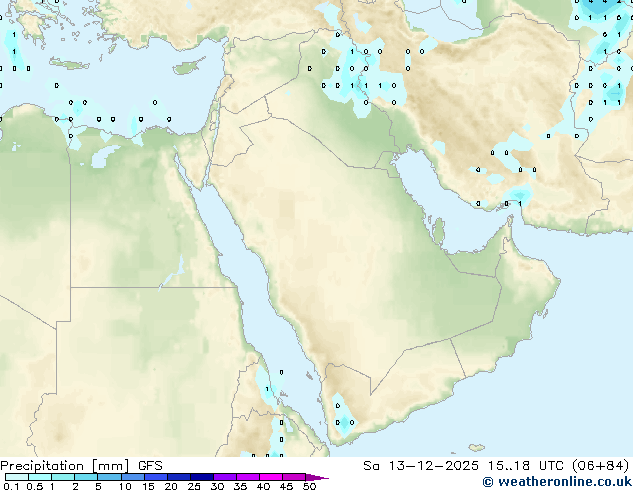
Task: Click the 1 to 2 mm legend swatch
Action: [x=63, y=477]
